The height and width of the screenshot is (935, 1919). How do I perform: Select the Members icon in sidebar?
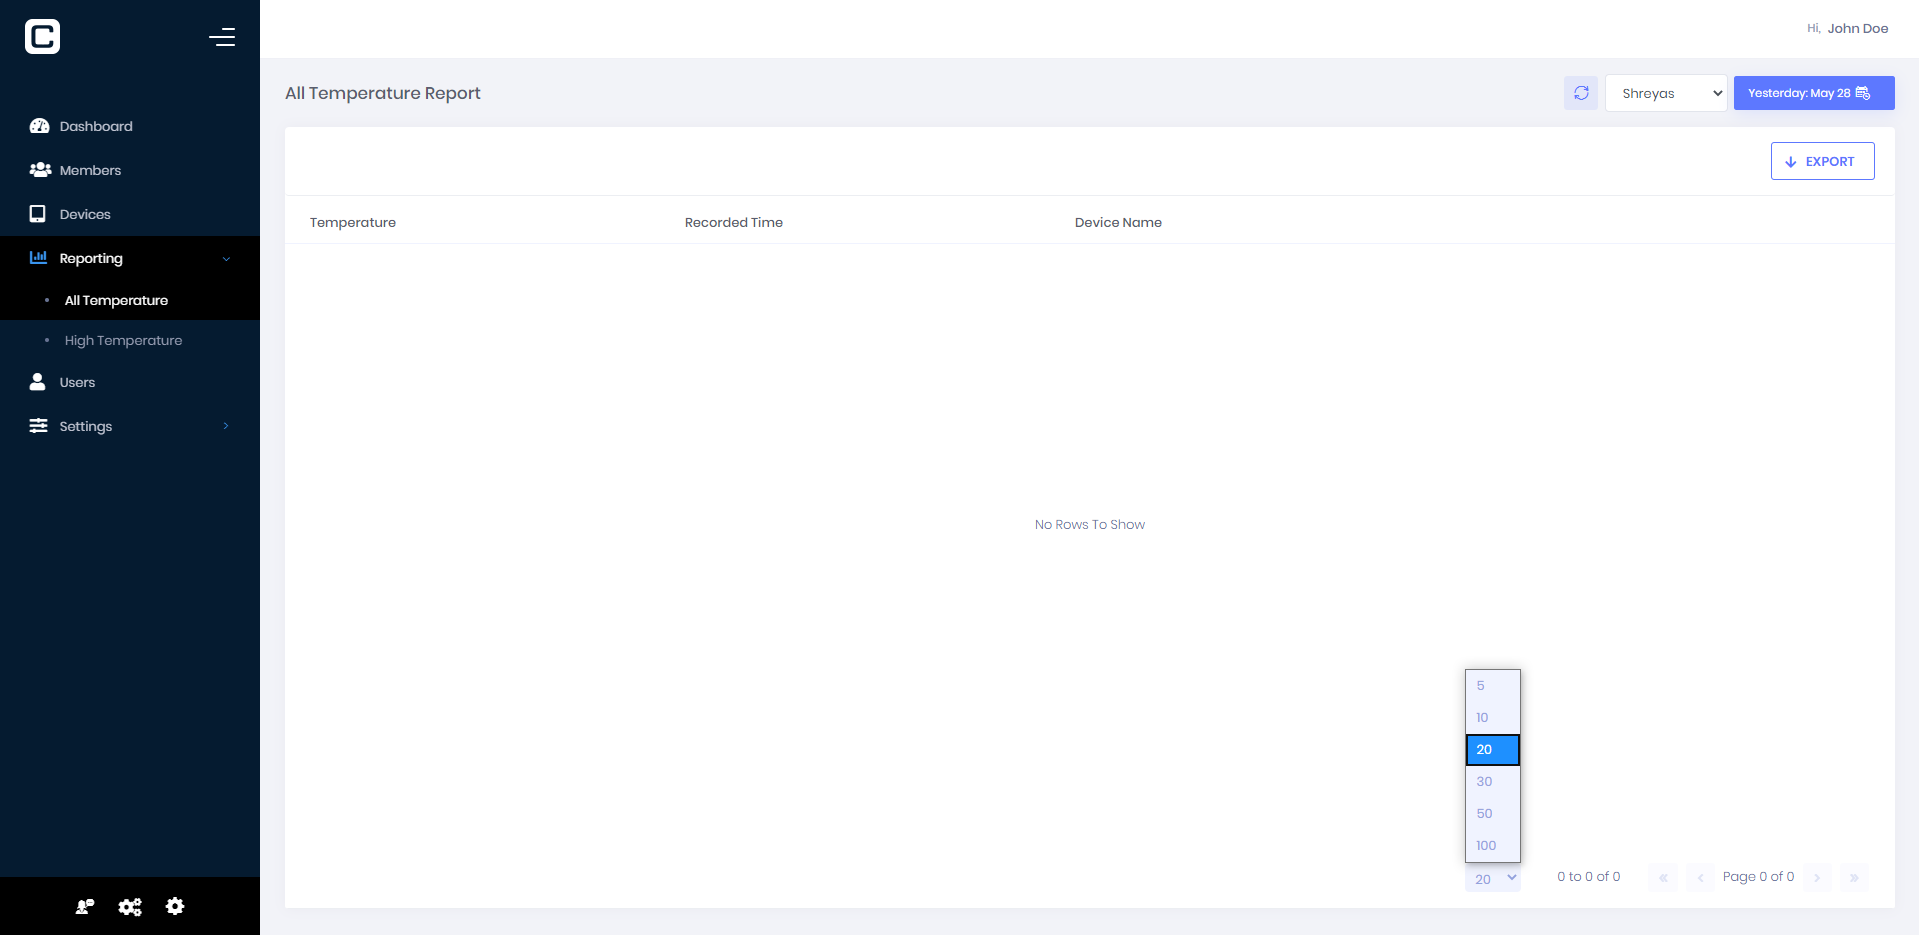[x=38, y=170]
